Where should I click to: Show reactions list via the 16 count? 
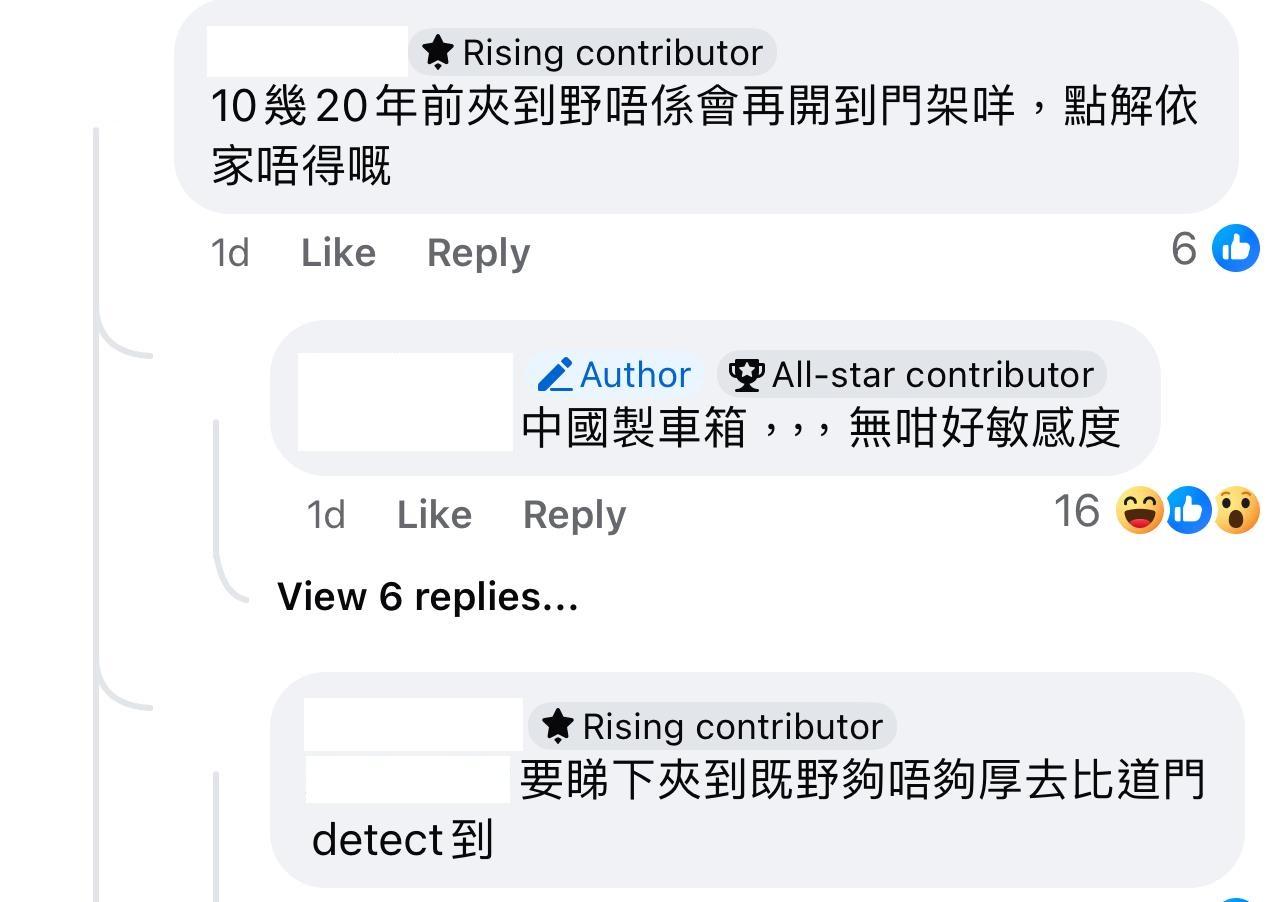[1077, 511]
